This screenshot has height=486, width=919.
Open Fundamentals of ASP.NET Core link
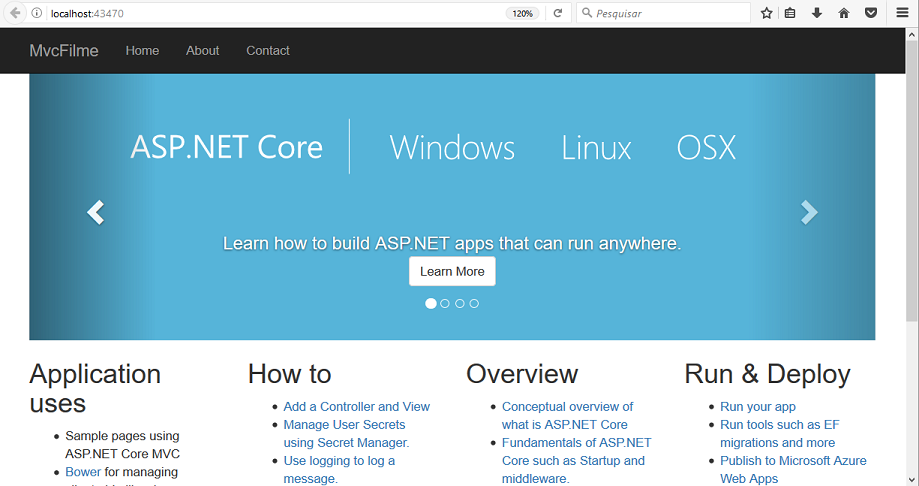click(576, 460)
